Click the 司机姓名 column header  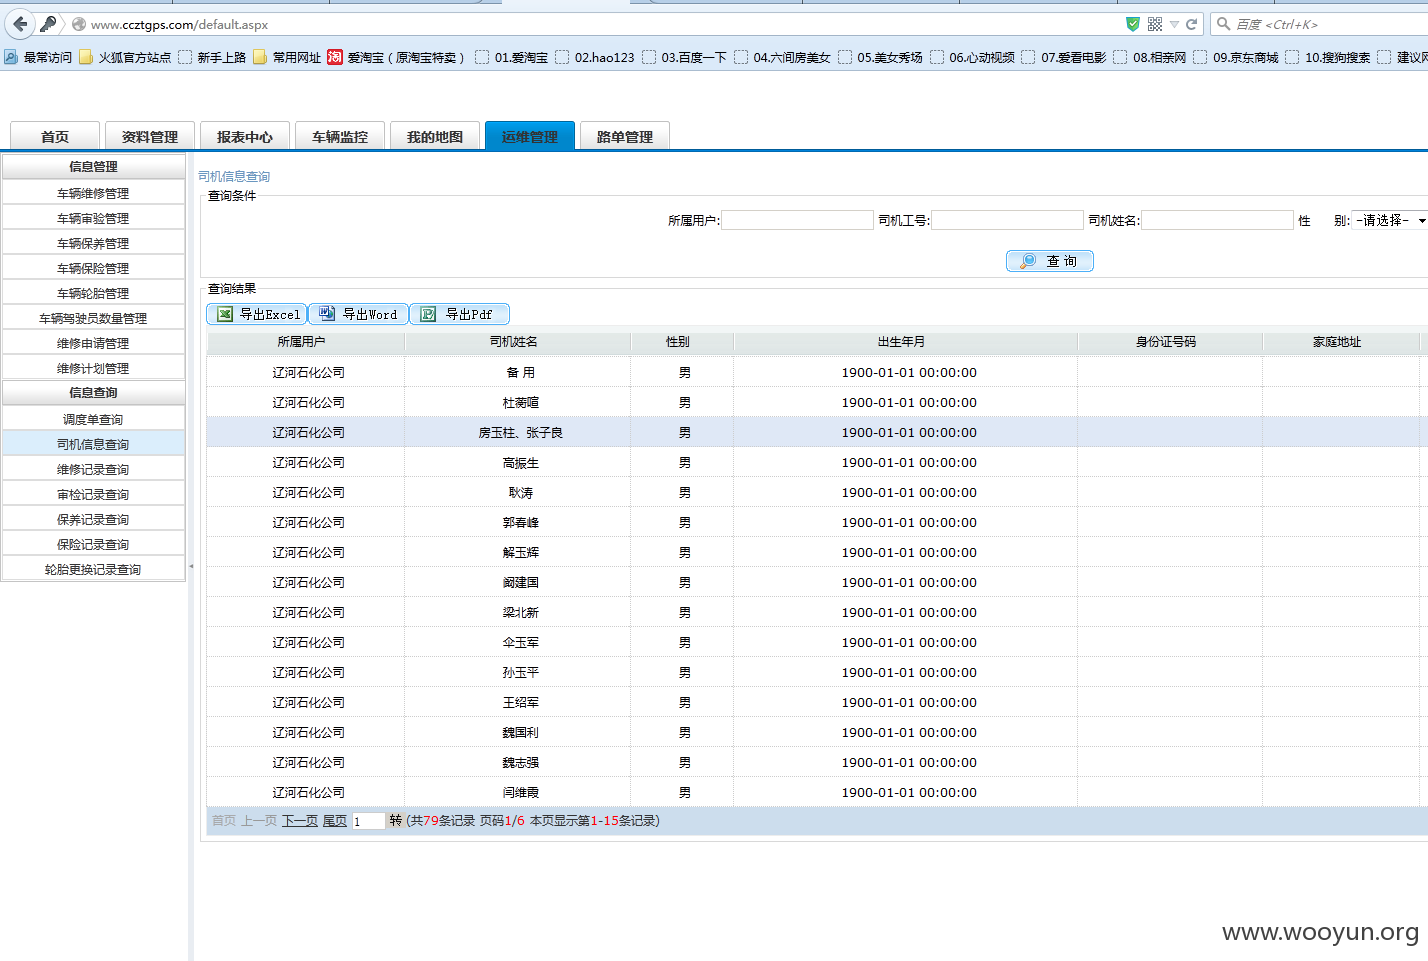(518, 342)
